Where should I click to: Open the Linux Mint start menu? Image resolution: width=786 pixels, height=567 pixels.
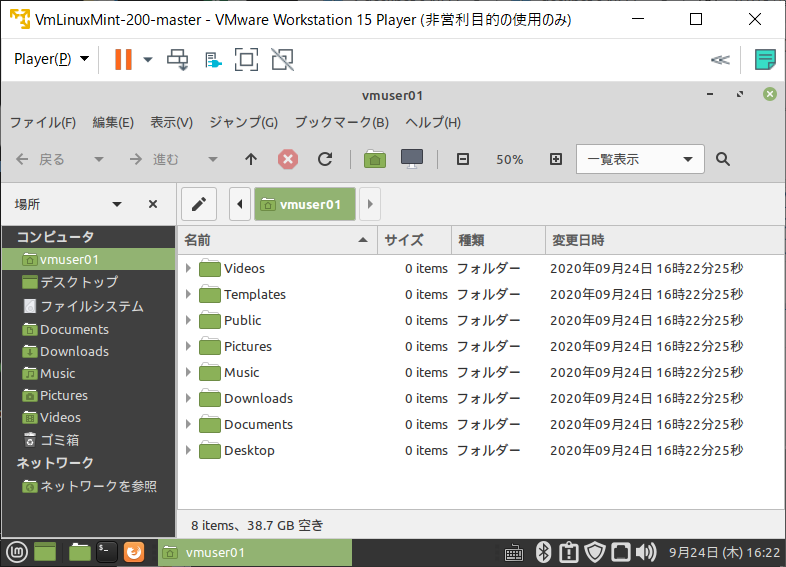(x=17, y=552)
